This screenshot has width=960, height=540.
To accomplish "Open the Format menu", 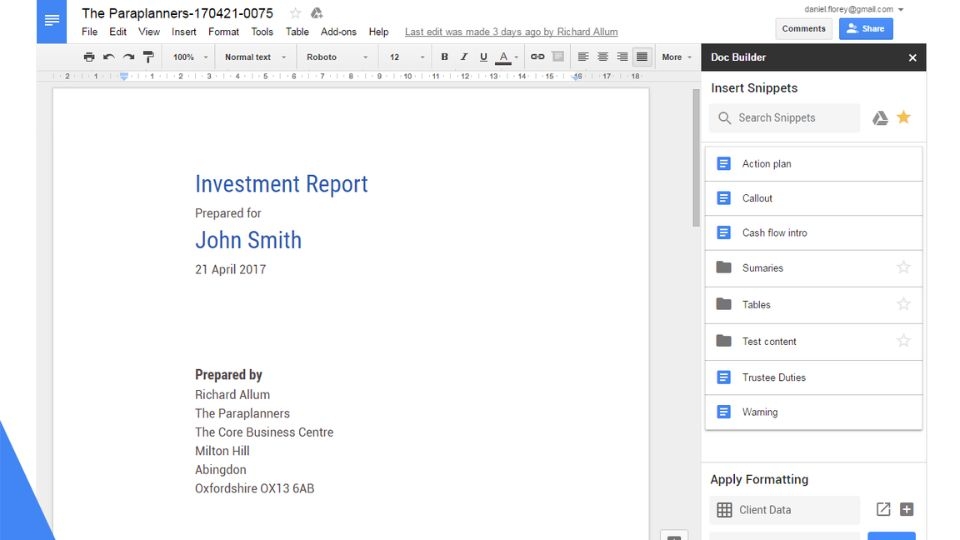I will click(x=223, y=32).
